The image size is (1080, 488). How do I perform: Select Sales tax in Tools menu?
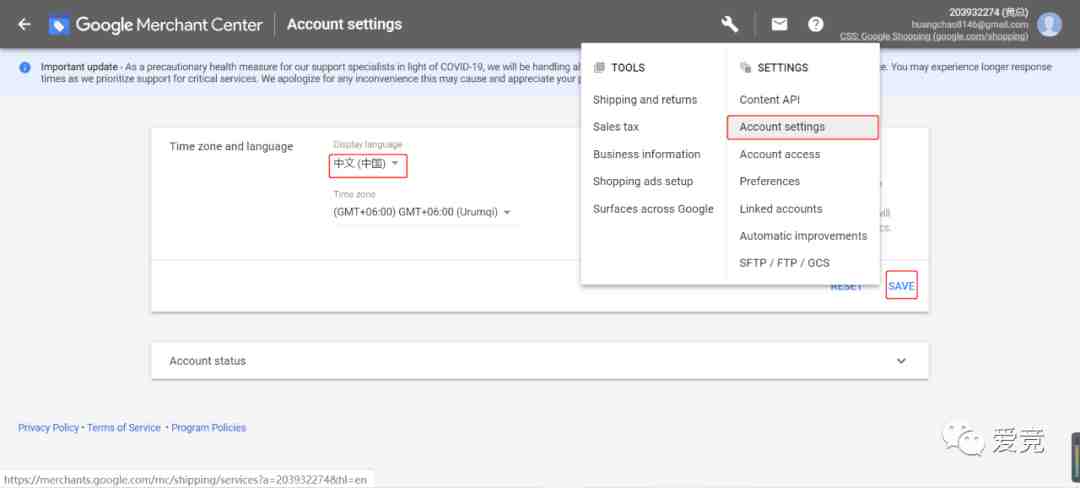(616, 127)
